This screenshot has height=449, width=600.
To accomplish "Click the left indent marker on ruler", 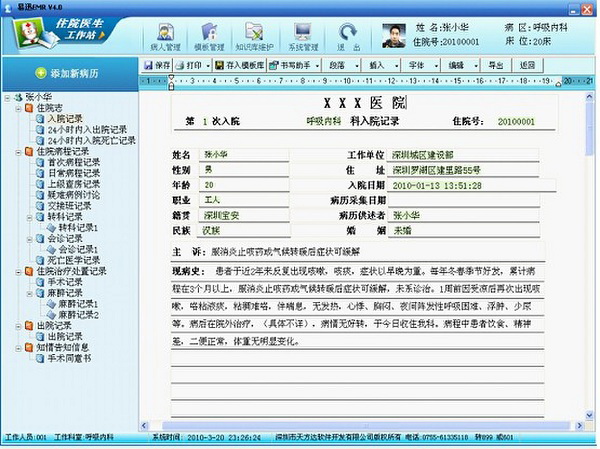I will (171, 82).
